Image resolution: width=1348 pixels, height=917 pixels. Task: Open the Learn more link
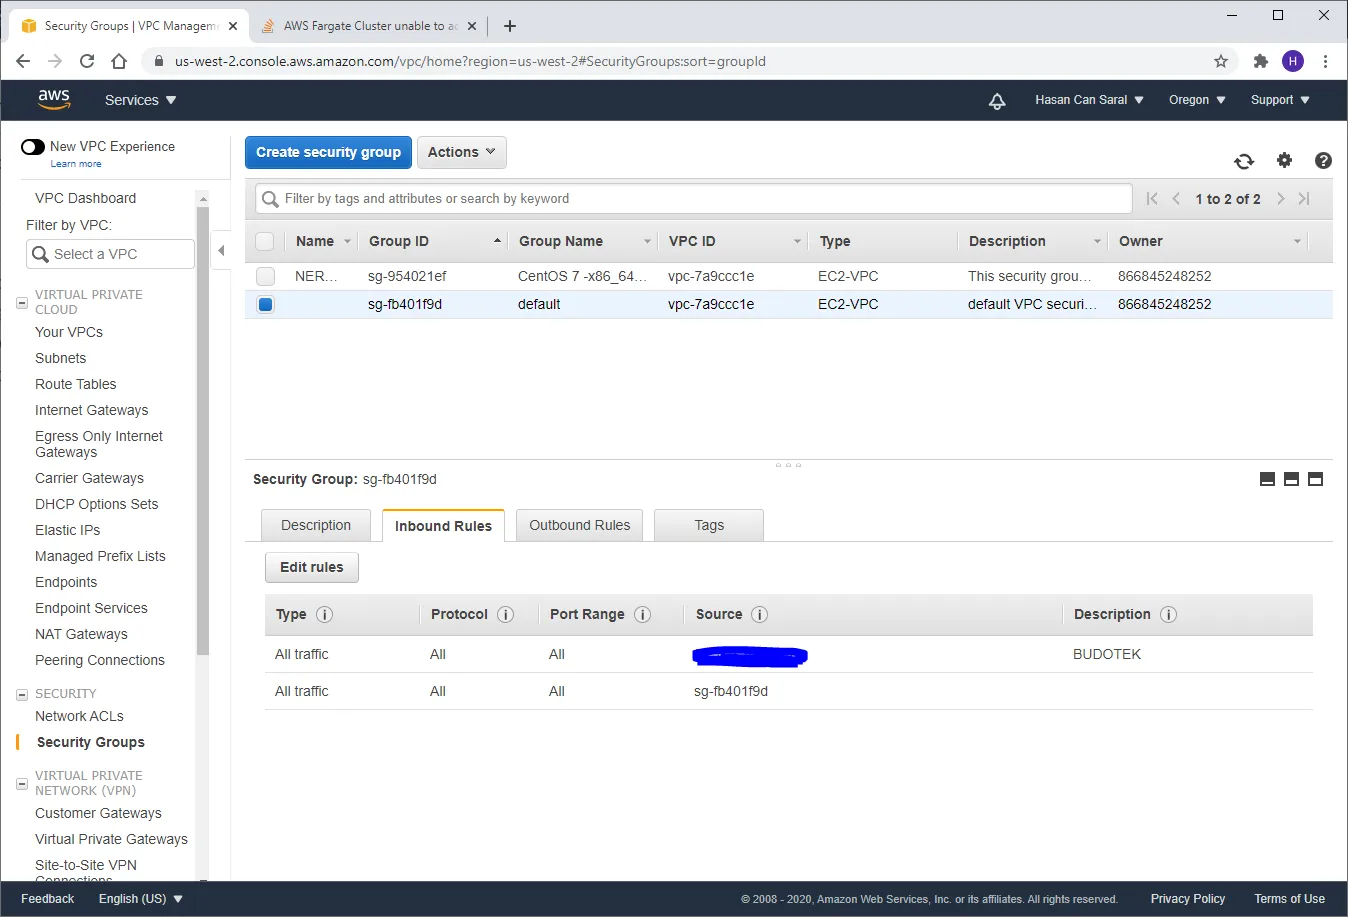(76, 164)
